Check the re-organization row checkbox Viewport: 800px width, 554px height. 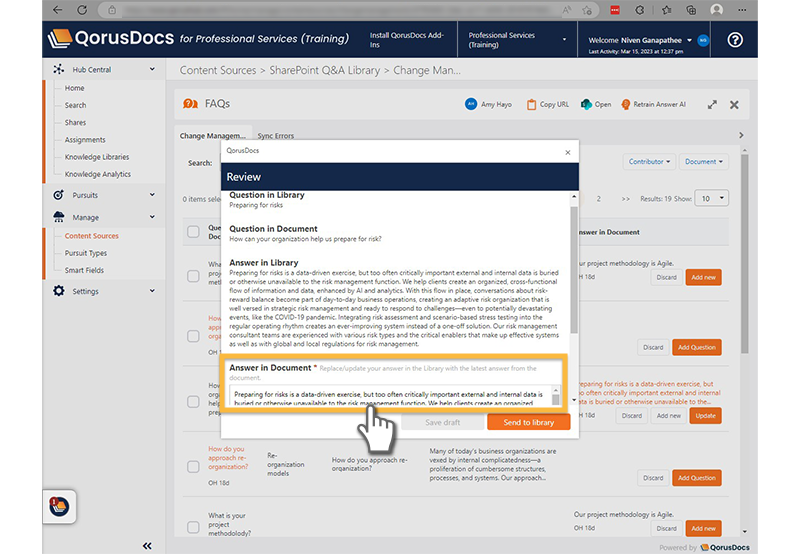[x=193, y=467]
